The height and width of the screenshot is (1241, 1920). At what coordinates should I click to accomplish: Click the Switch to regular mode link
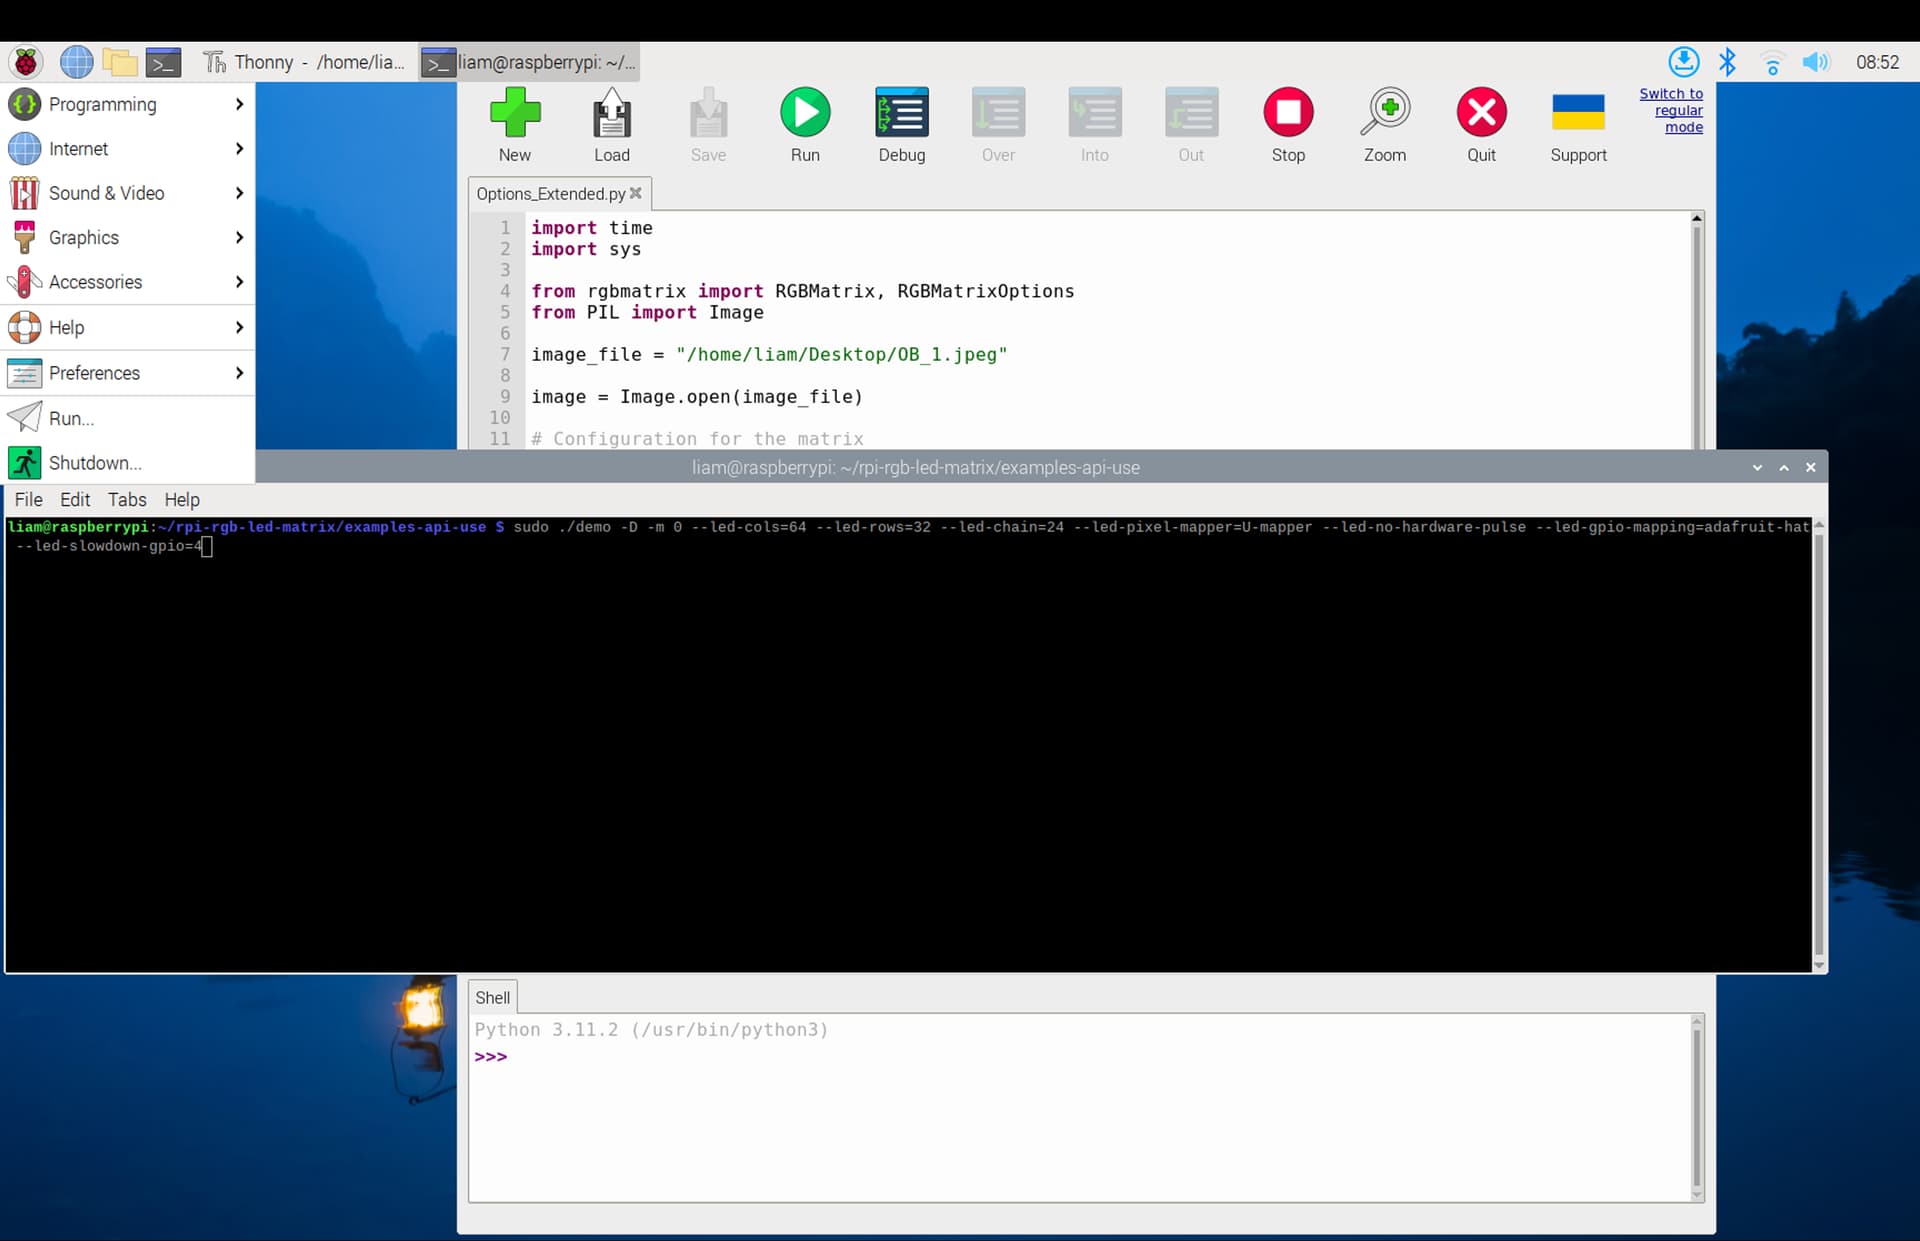tap(1671, 110)
